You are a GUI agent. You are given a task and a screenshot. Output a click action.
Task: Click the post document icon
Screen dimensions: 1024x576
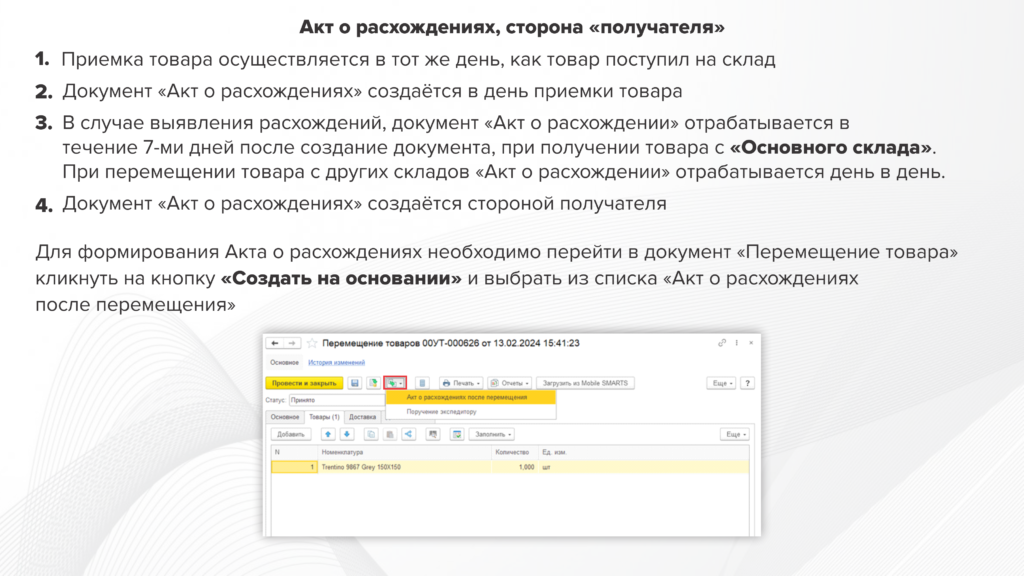click(373, 383)
